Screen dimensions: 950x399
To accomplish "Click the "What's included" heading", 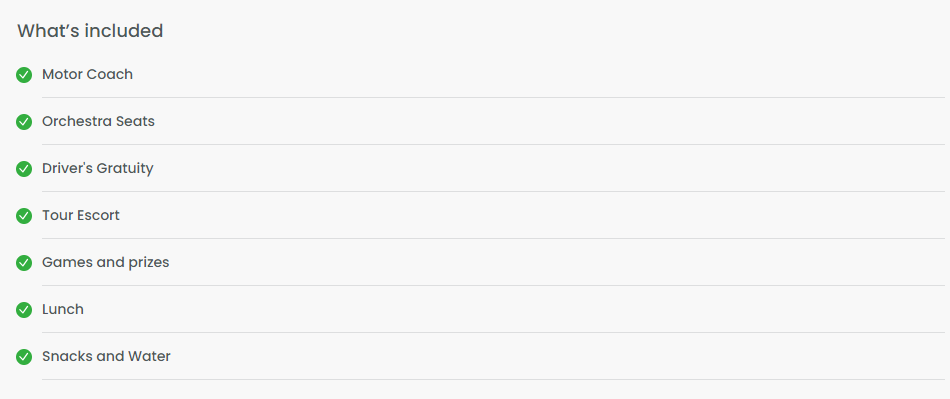I will coord(90,31).
